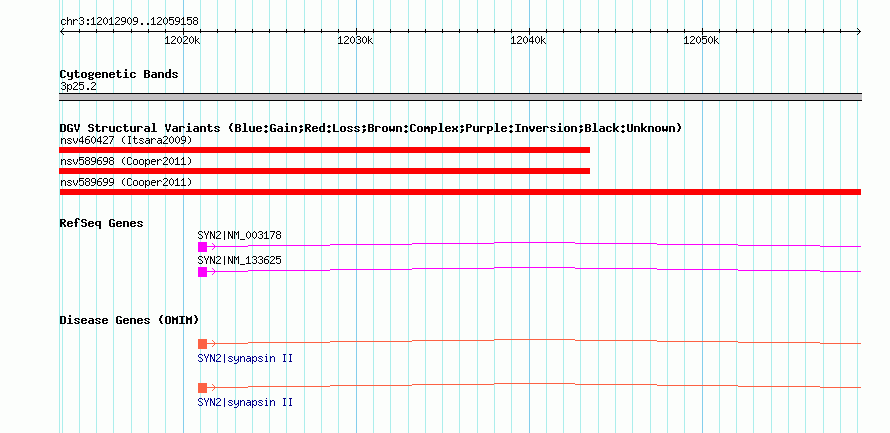The width and height of the screenshot is (890, 433).
Task: Click the right arrowhead of the ruler
Action: click(859, 31)
